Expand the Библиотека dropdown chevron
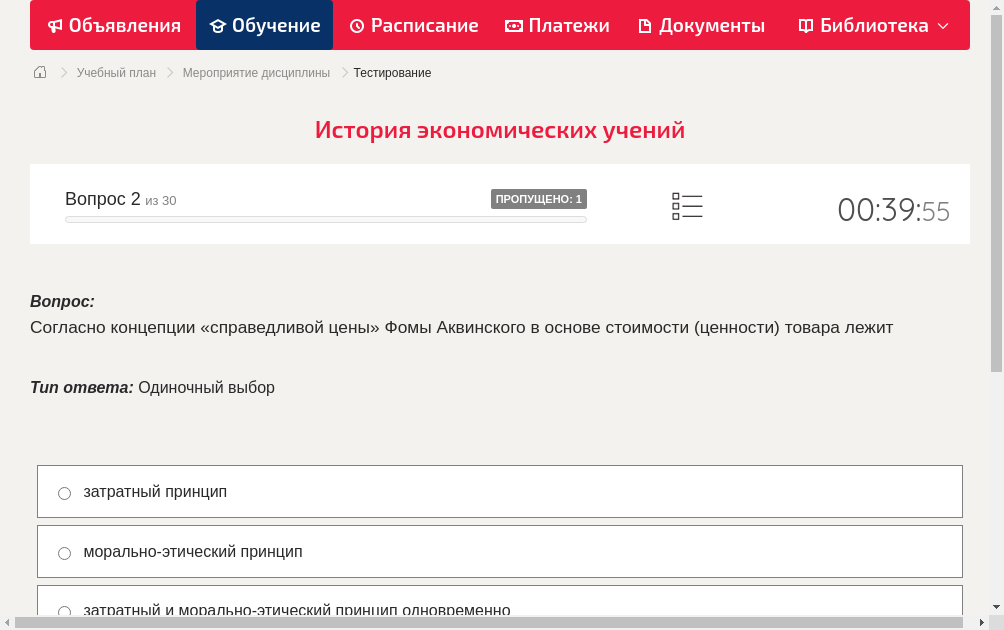 tap(943, 27)
